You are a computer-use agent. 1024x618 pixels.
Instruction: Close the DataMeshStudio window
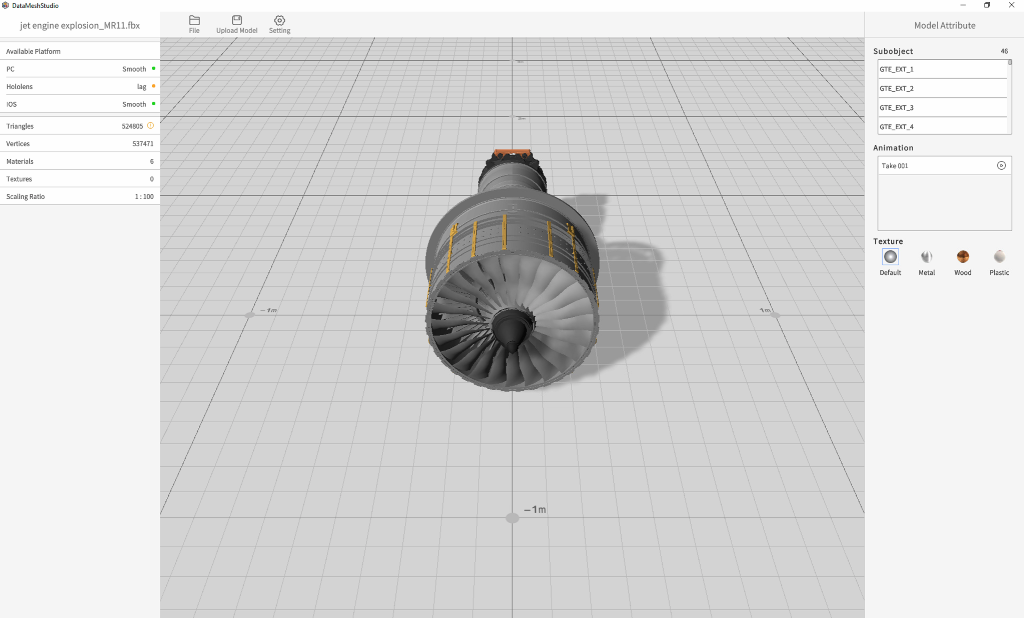(1012, 5)
